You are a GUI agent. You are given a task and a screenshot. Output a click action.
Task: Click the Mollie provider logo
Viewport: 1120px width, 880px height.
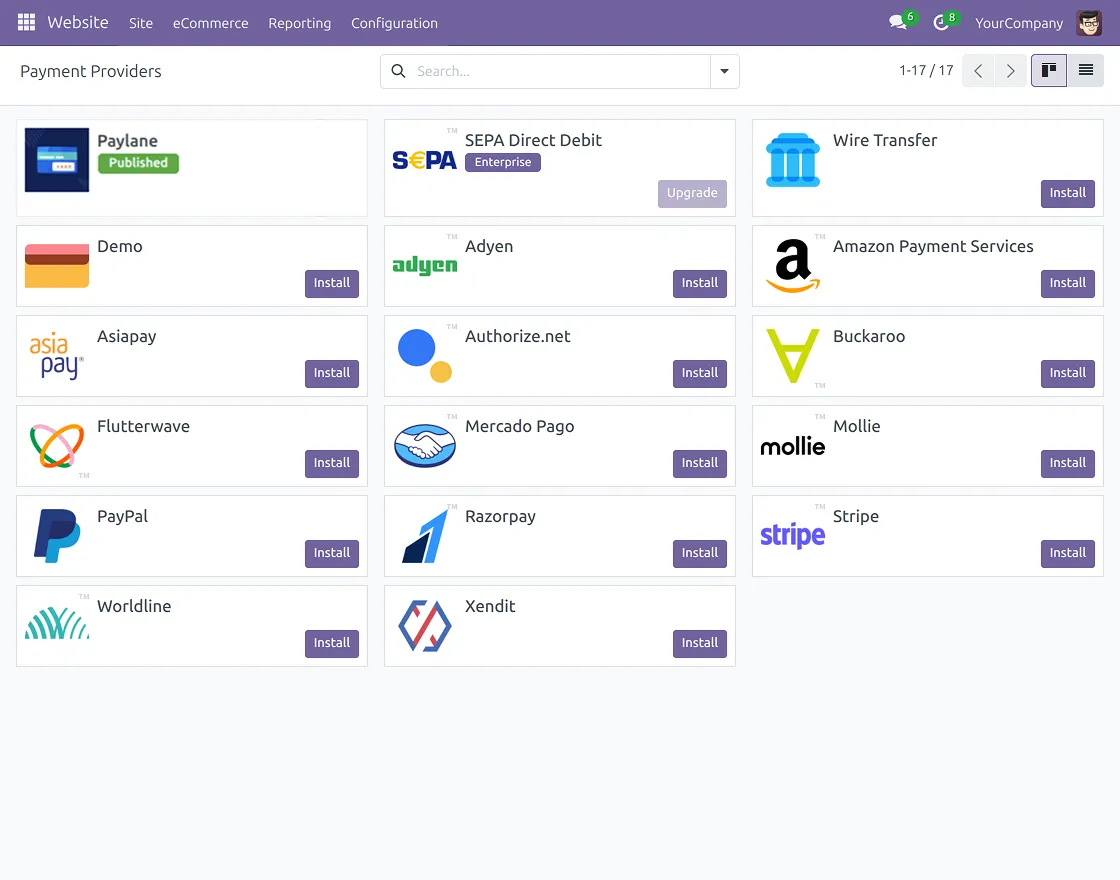click(x=792, y=446)
